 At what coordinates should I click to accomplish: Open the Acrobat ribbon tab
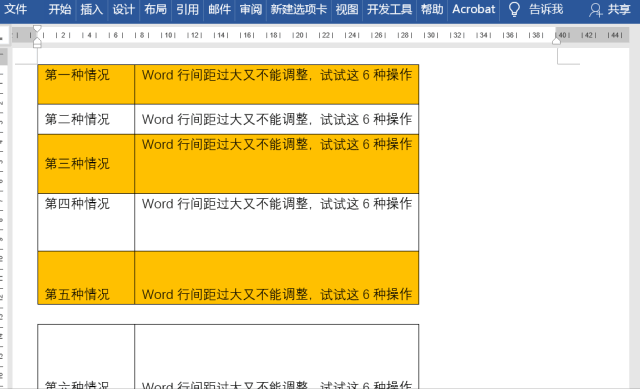tap(473, 9)
